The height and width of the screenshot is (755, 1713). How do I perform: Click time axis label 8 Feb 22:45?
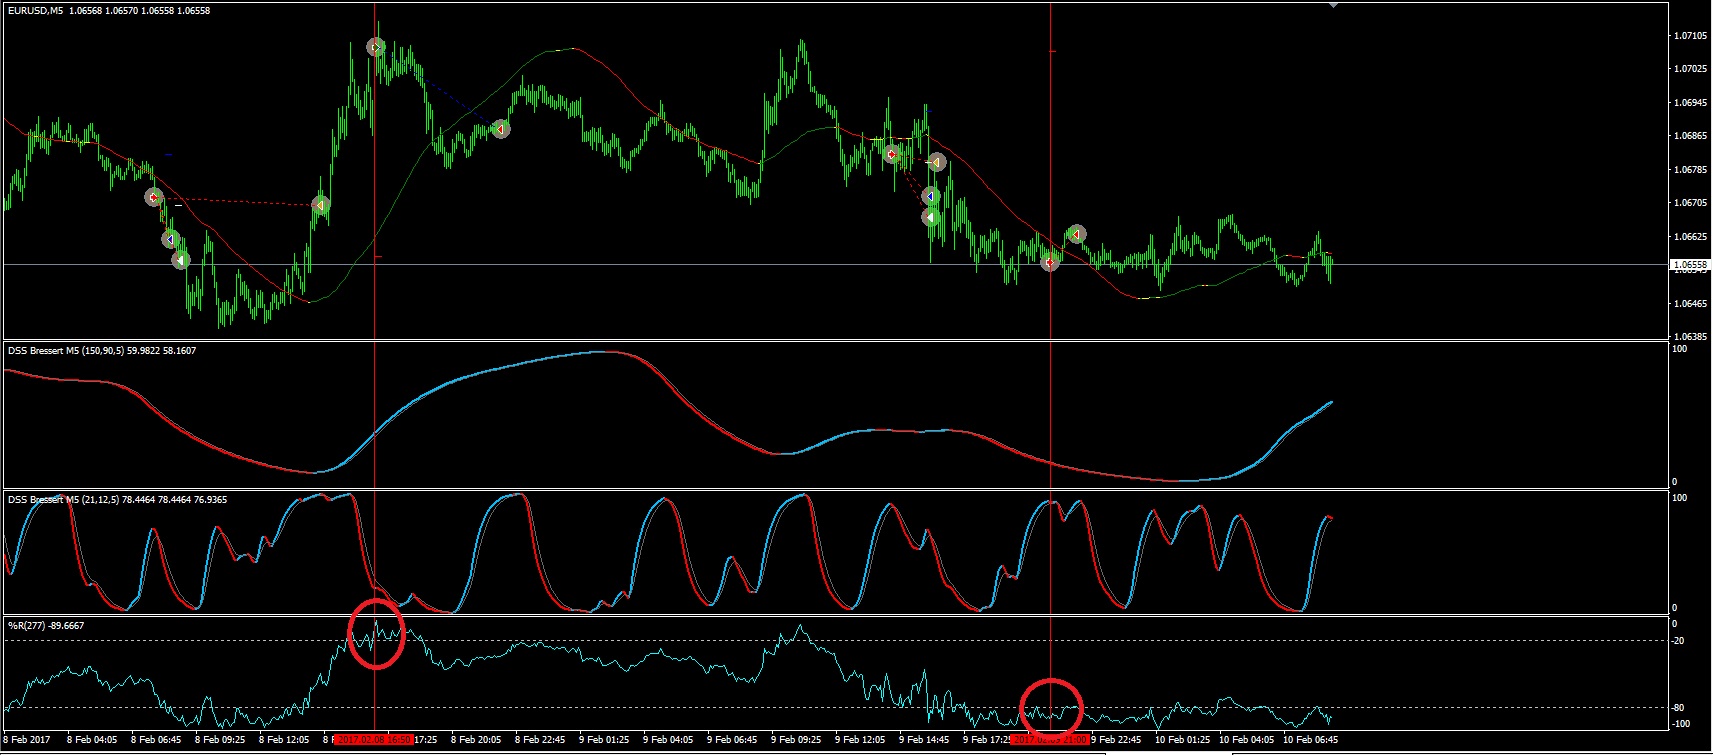coord(540,740)
